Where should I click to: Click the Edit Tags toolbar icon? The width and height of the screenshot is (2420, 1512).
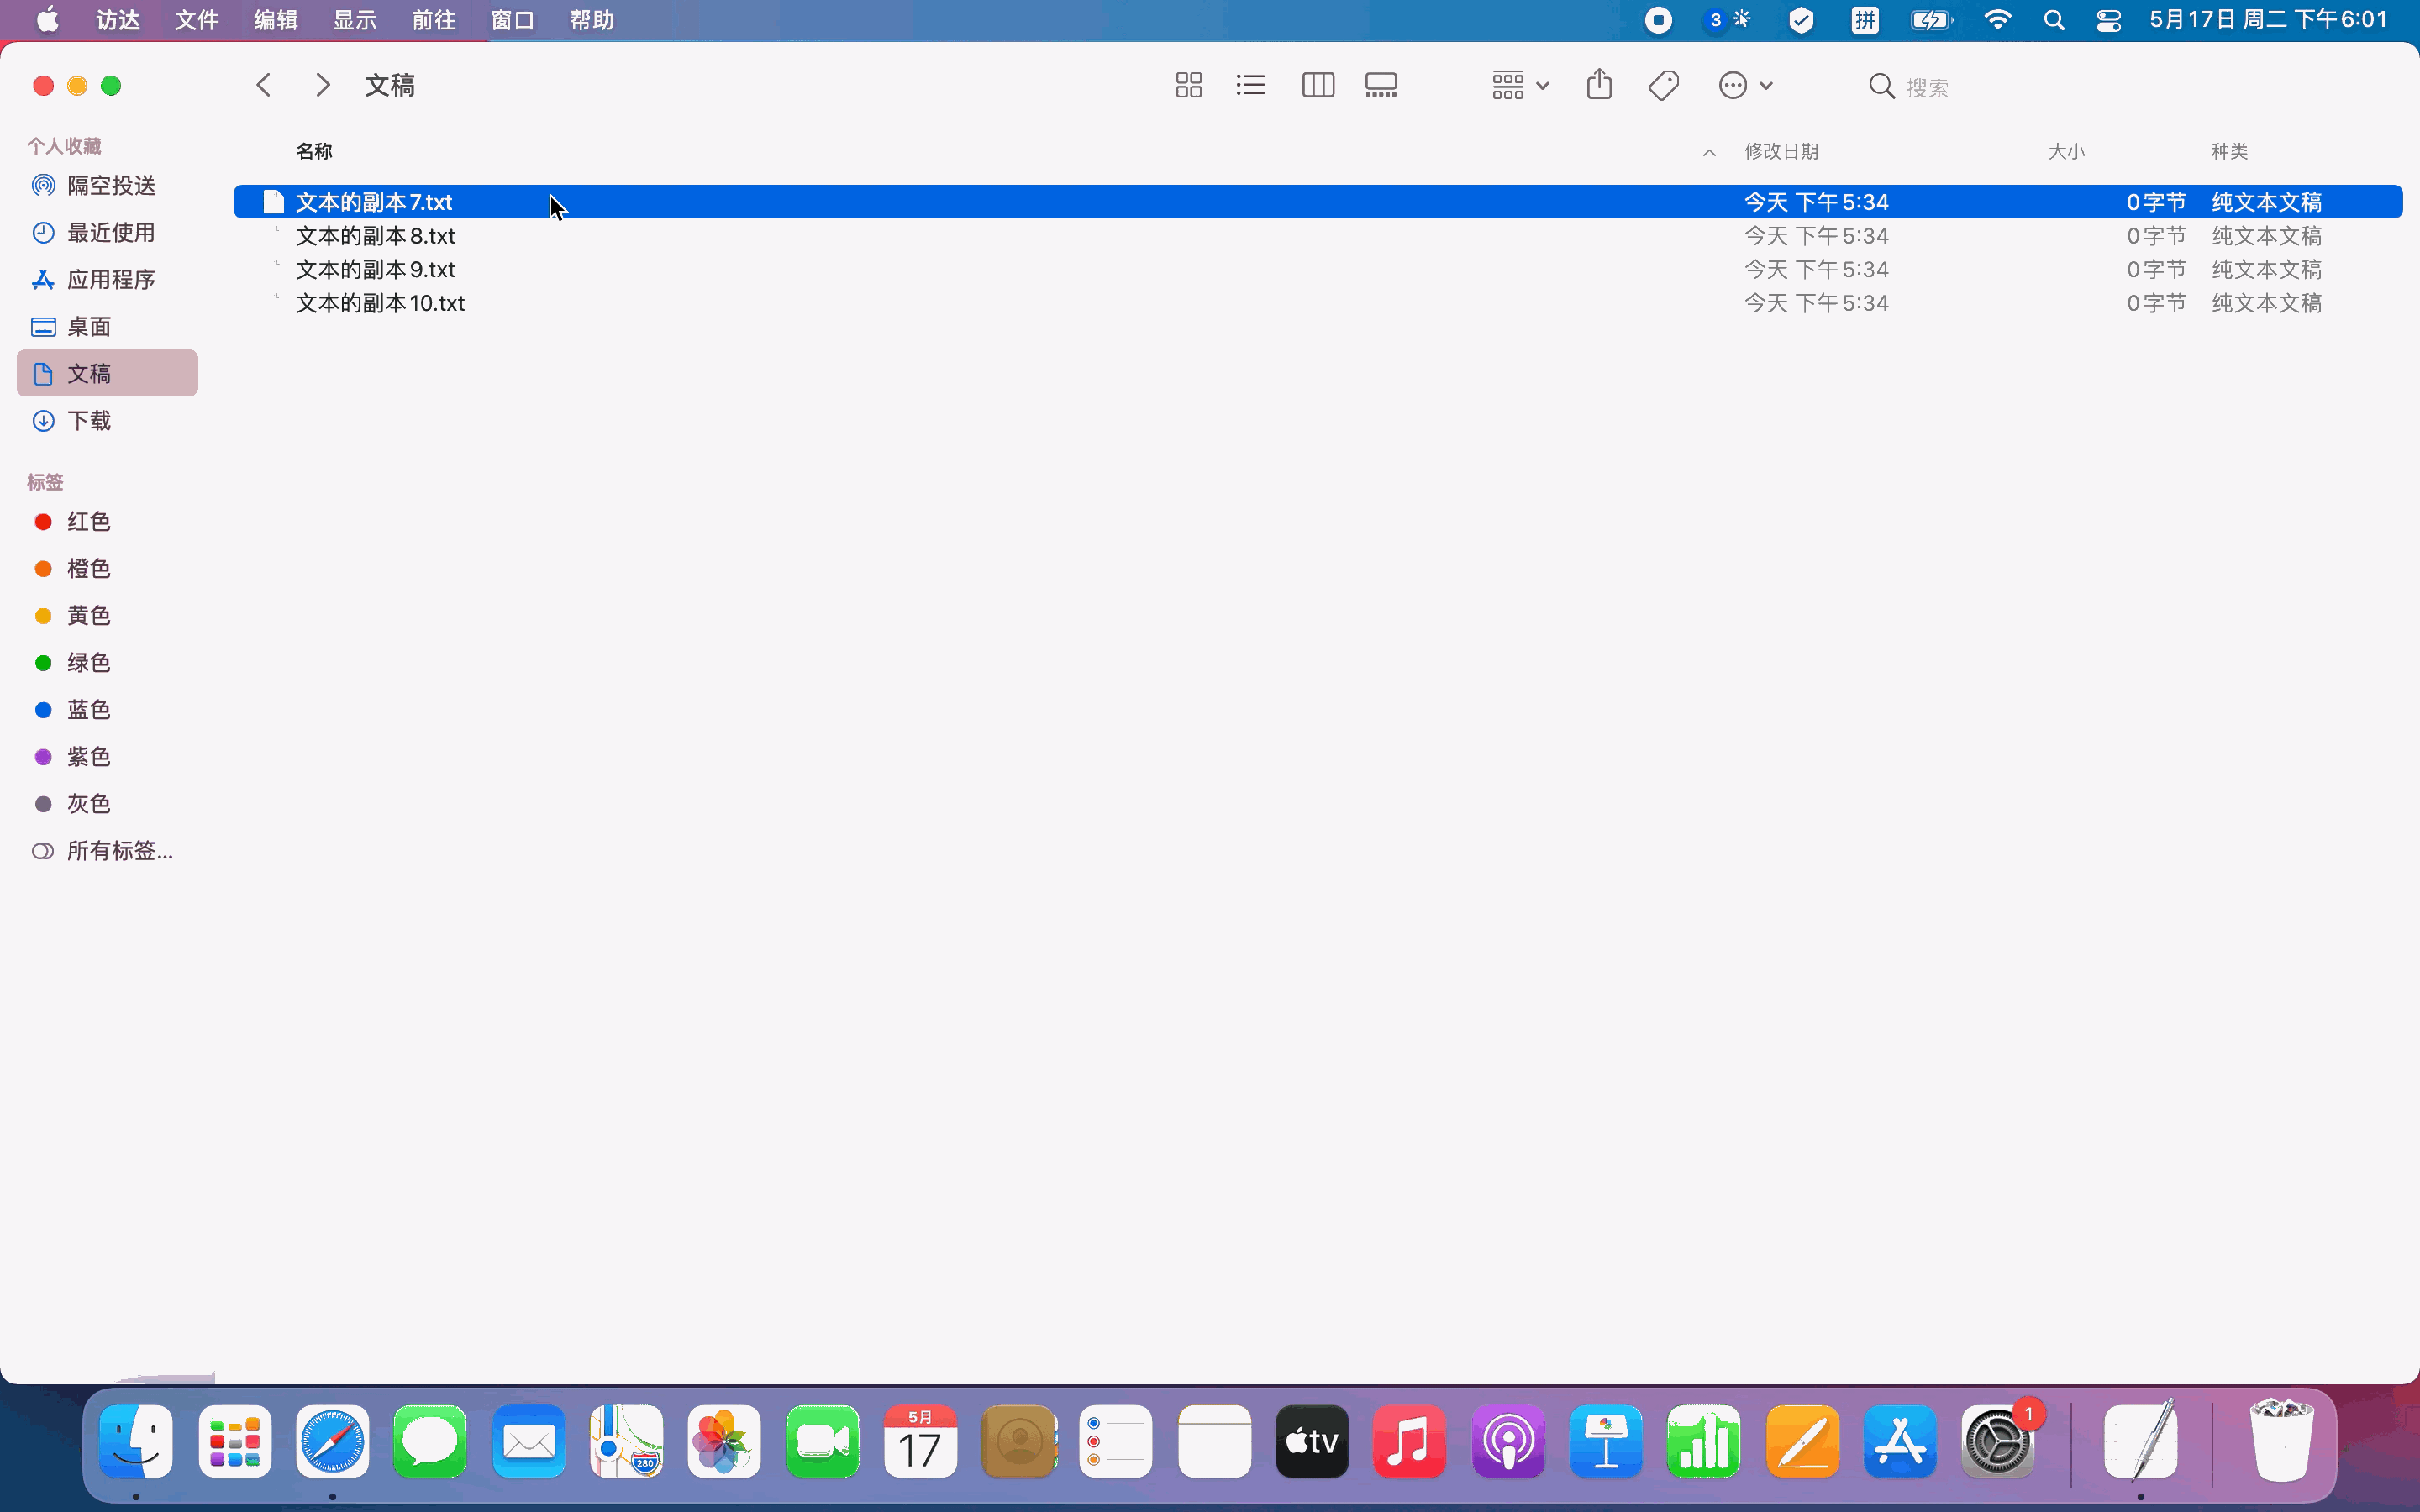coord(1663,86)
